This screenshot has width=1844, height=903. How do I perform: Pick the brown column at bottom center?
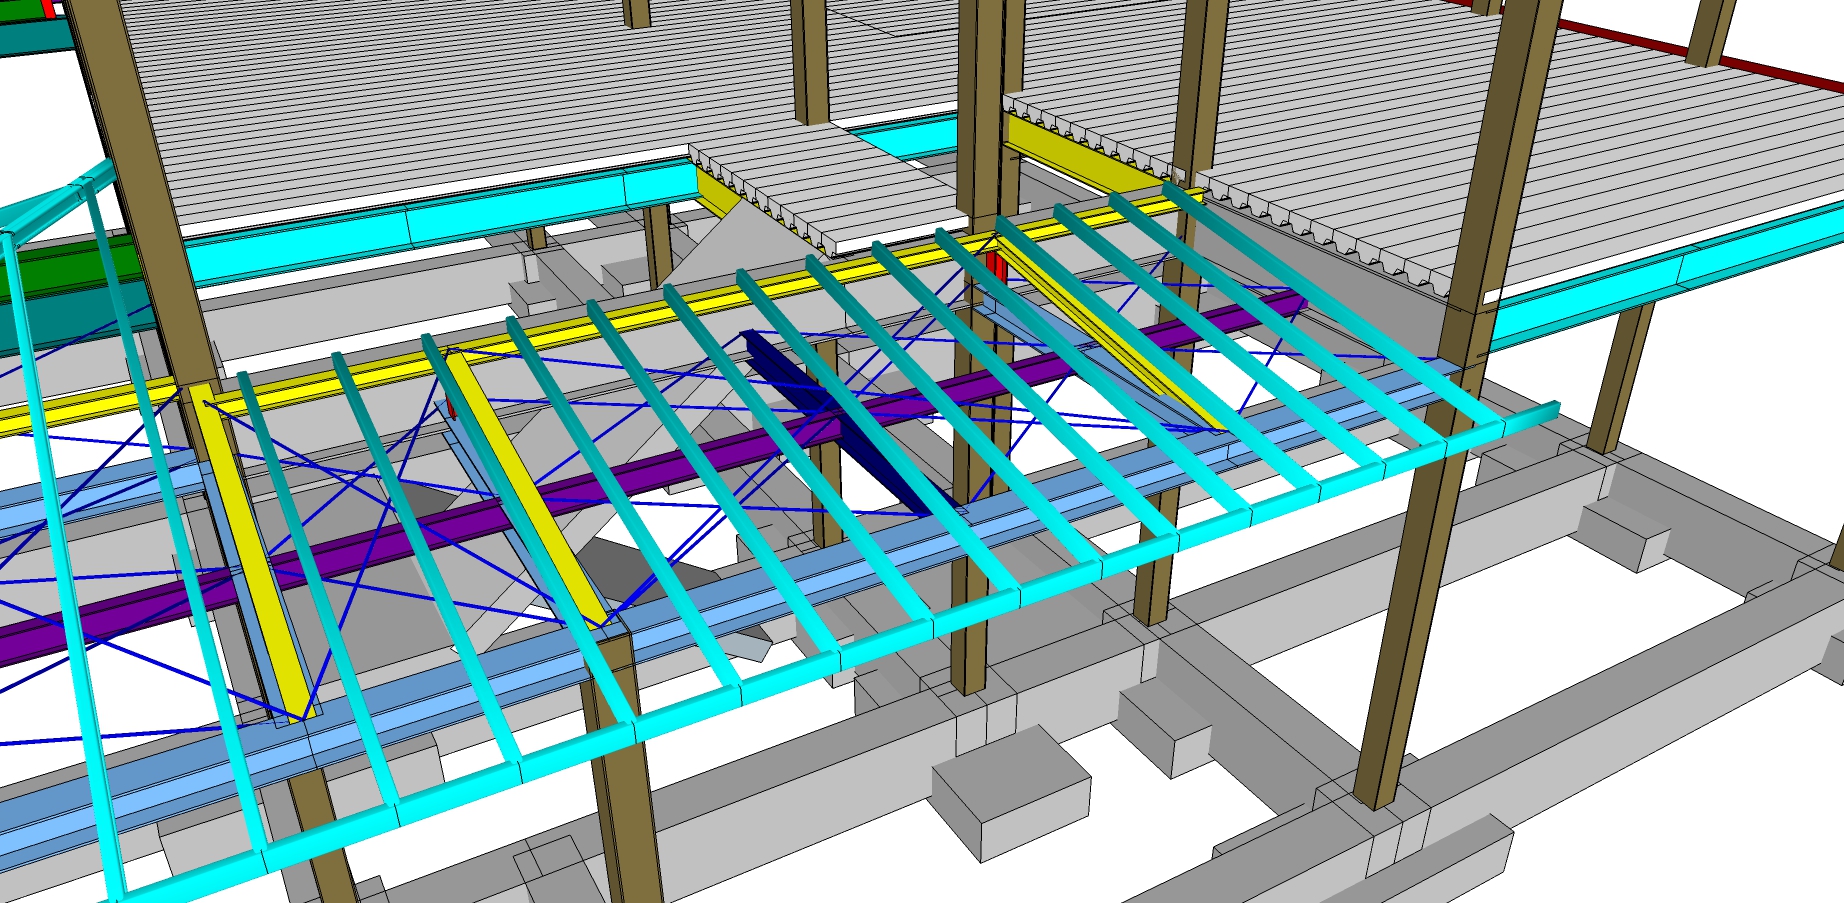coord(625,800)
